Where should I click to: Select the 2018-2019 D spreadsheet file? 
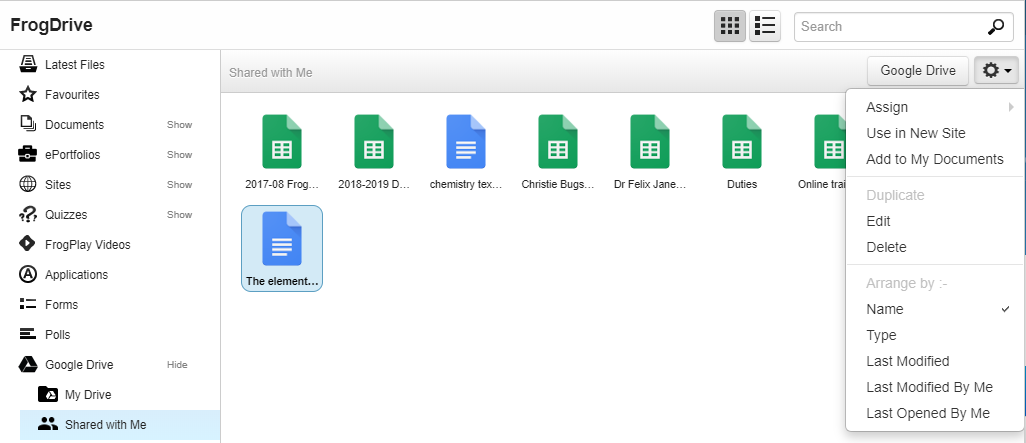374,152
